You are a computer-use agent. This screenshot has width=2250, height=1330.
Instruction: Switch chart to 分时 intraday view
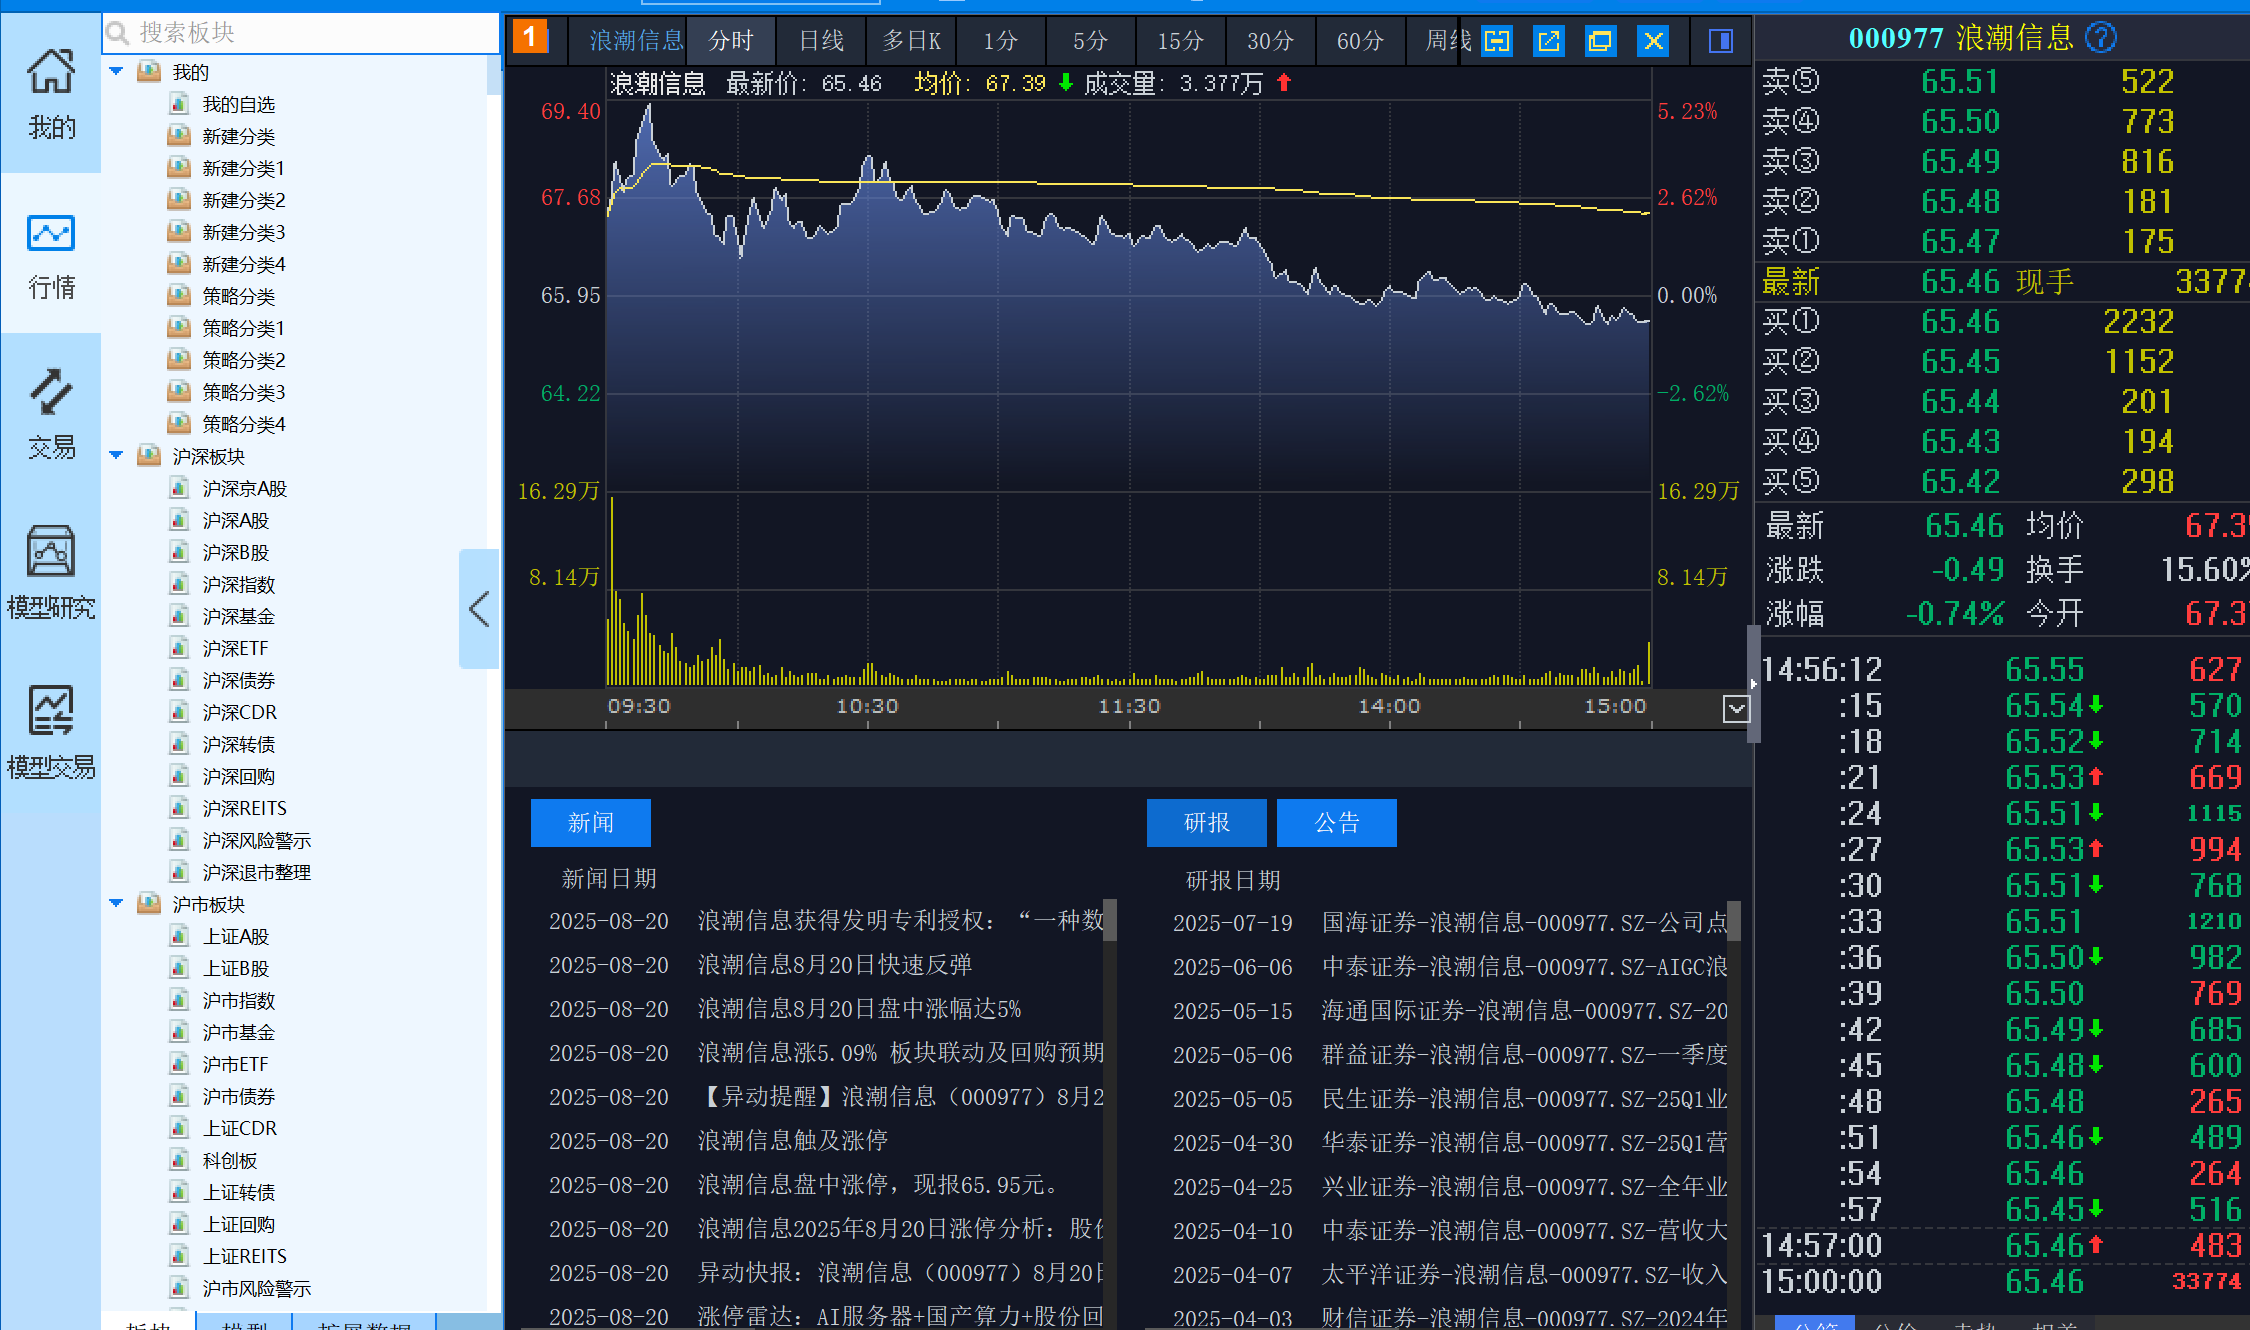click(x=731, y=41)
